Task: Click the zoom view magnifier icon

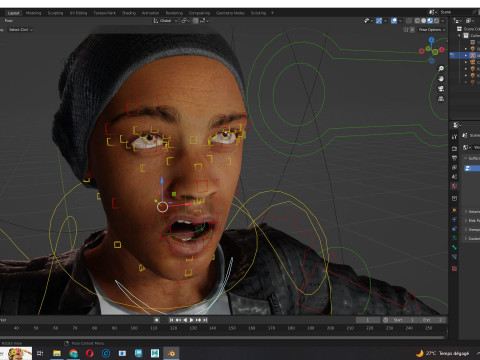Action: (x=441, y=69)
